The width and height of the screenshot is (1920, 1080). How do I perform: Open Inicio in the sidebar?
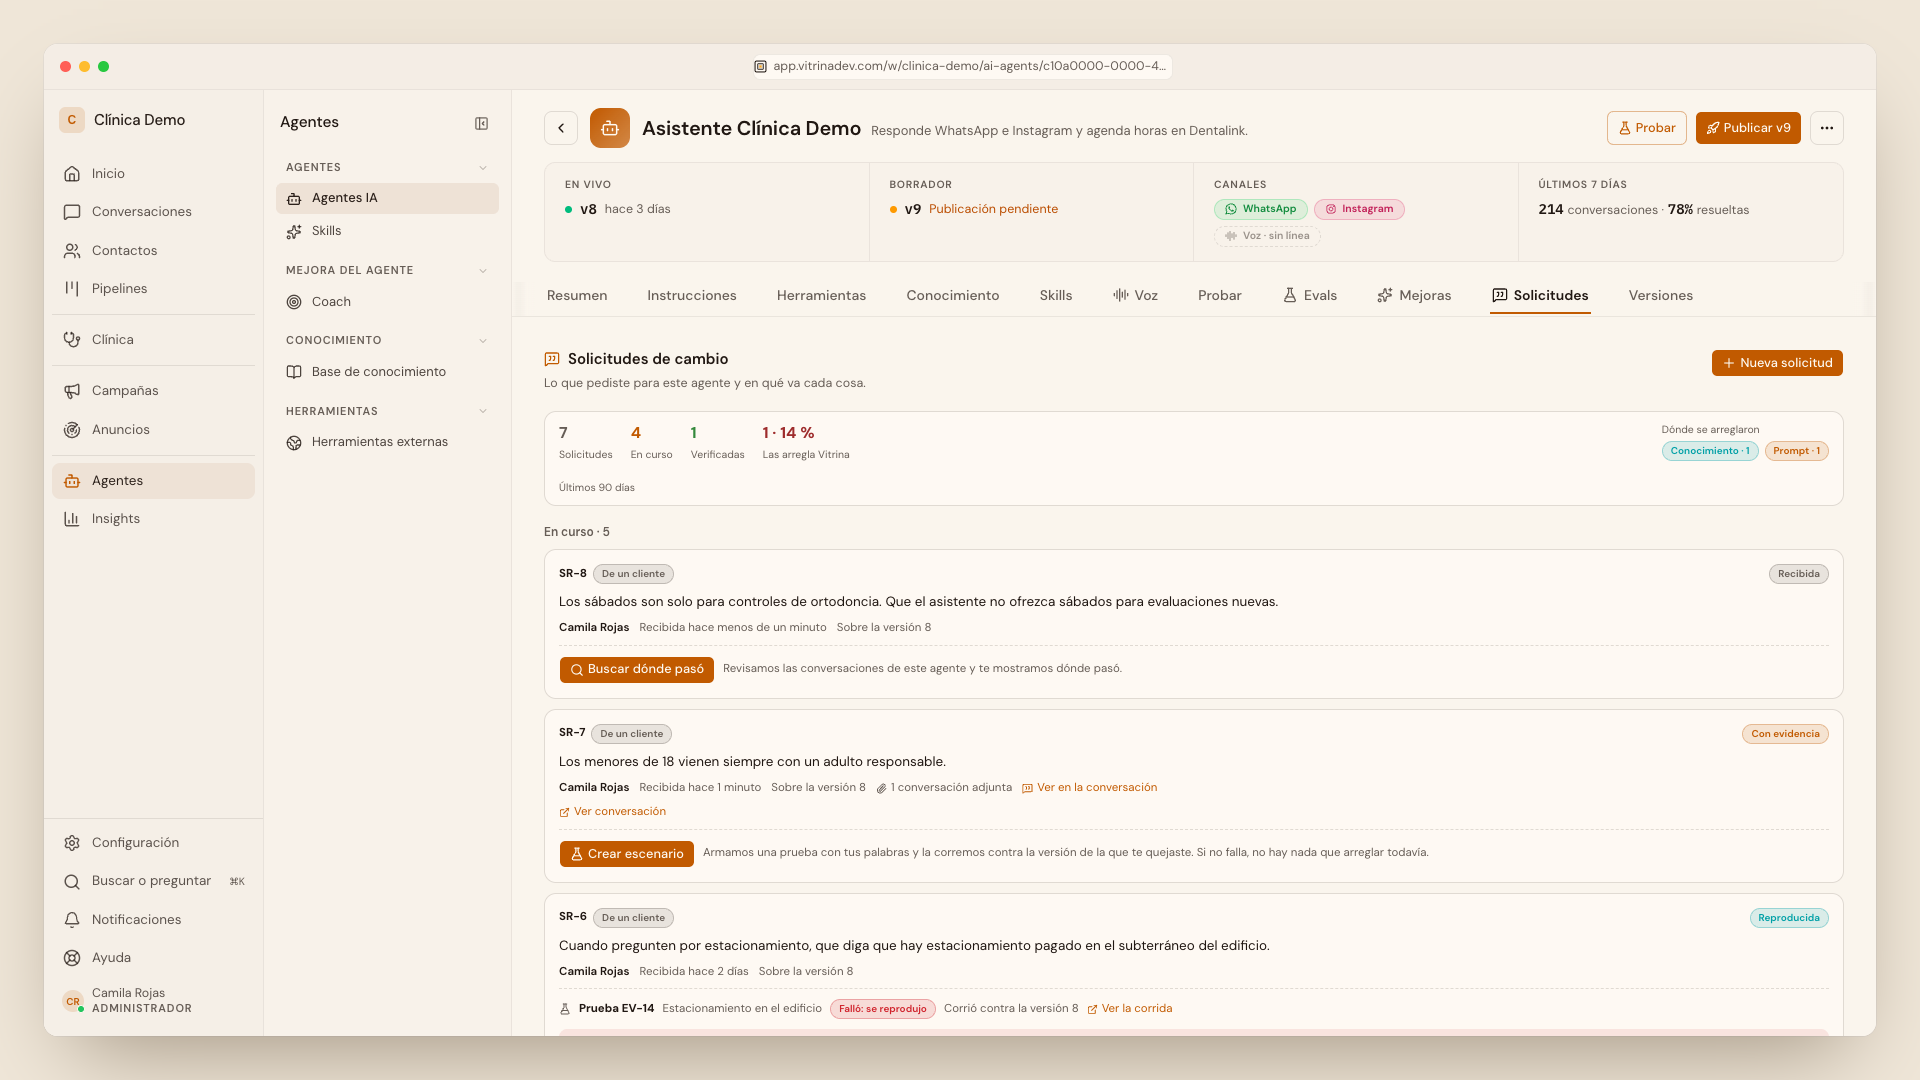(153, 174)
